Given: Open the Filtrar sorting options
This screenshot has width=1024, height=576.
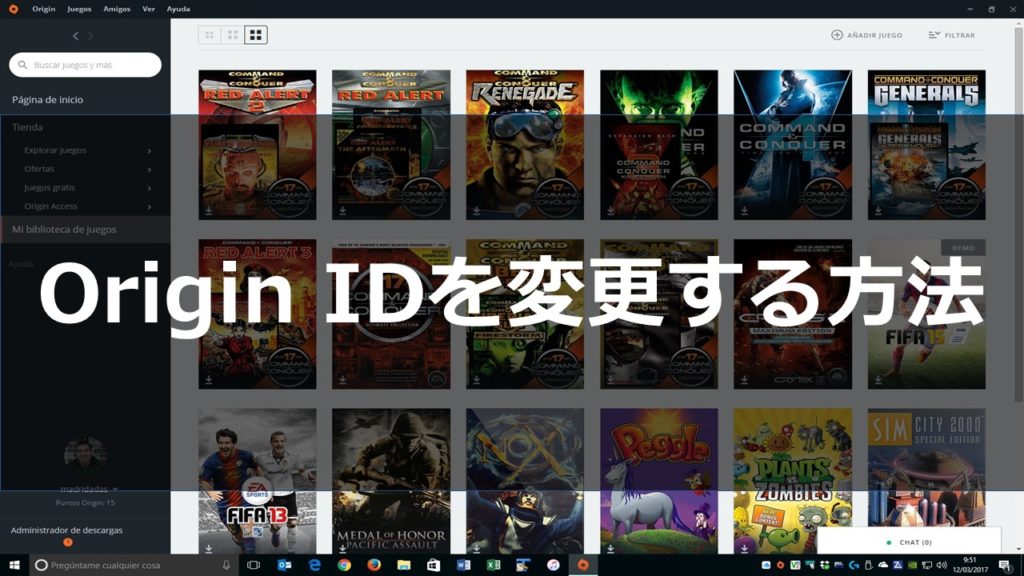Looking at the screenshot, I should coord(949,34).
